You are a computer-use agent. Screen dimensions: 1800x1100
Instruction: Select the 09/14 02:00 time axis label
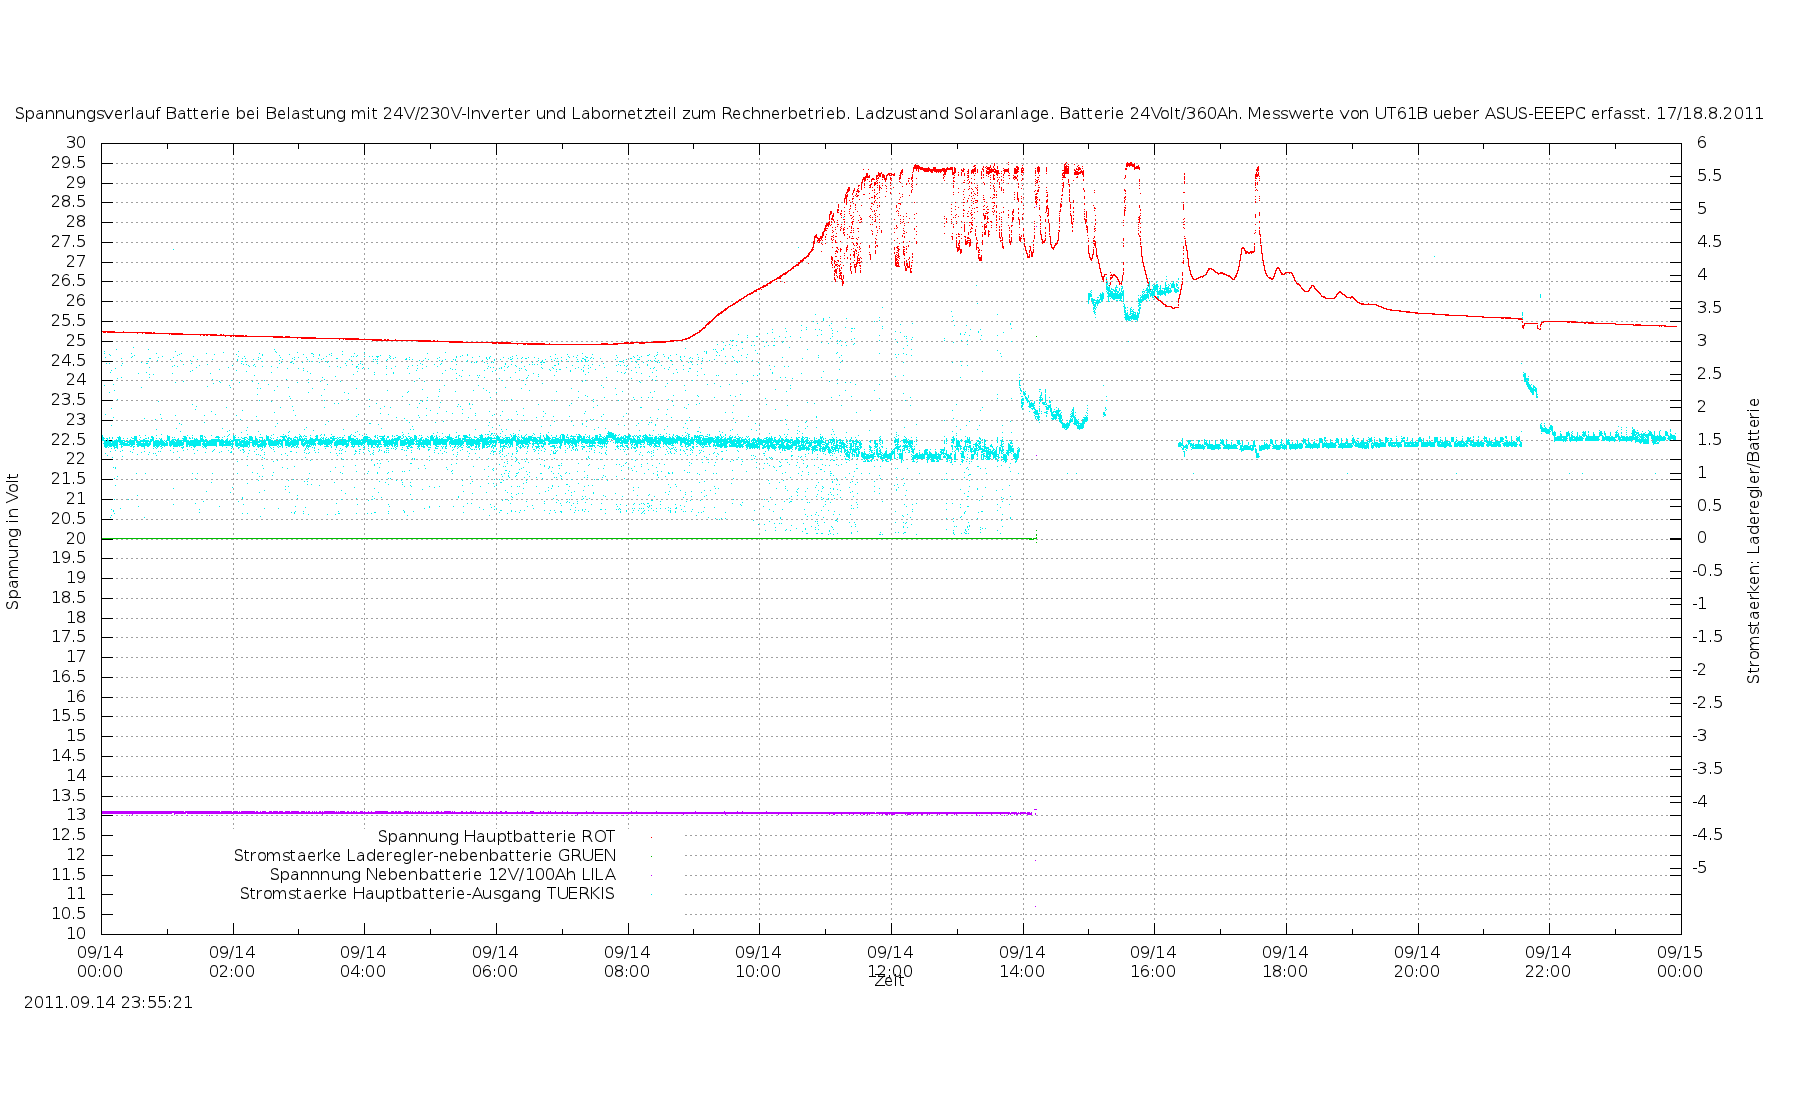coord(232,961)
